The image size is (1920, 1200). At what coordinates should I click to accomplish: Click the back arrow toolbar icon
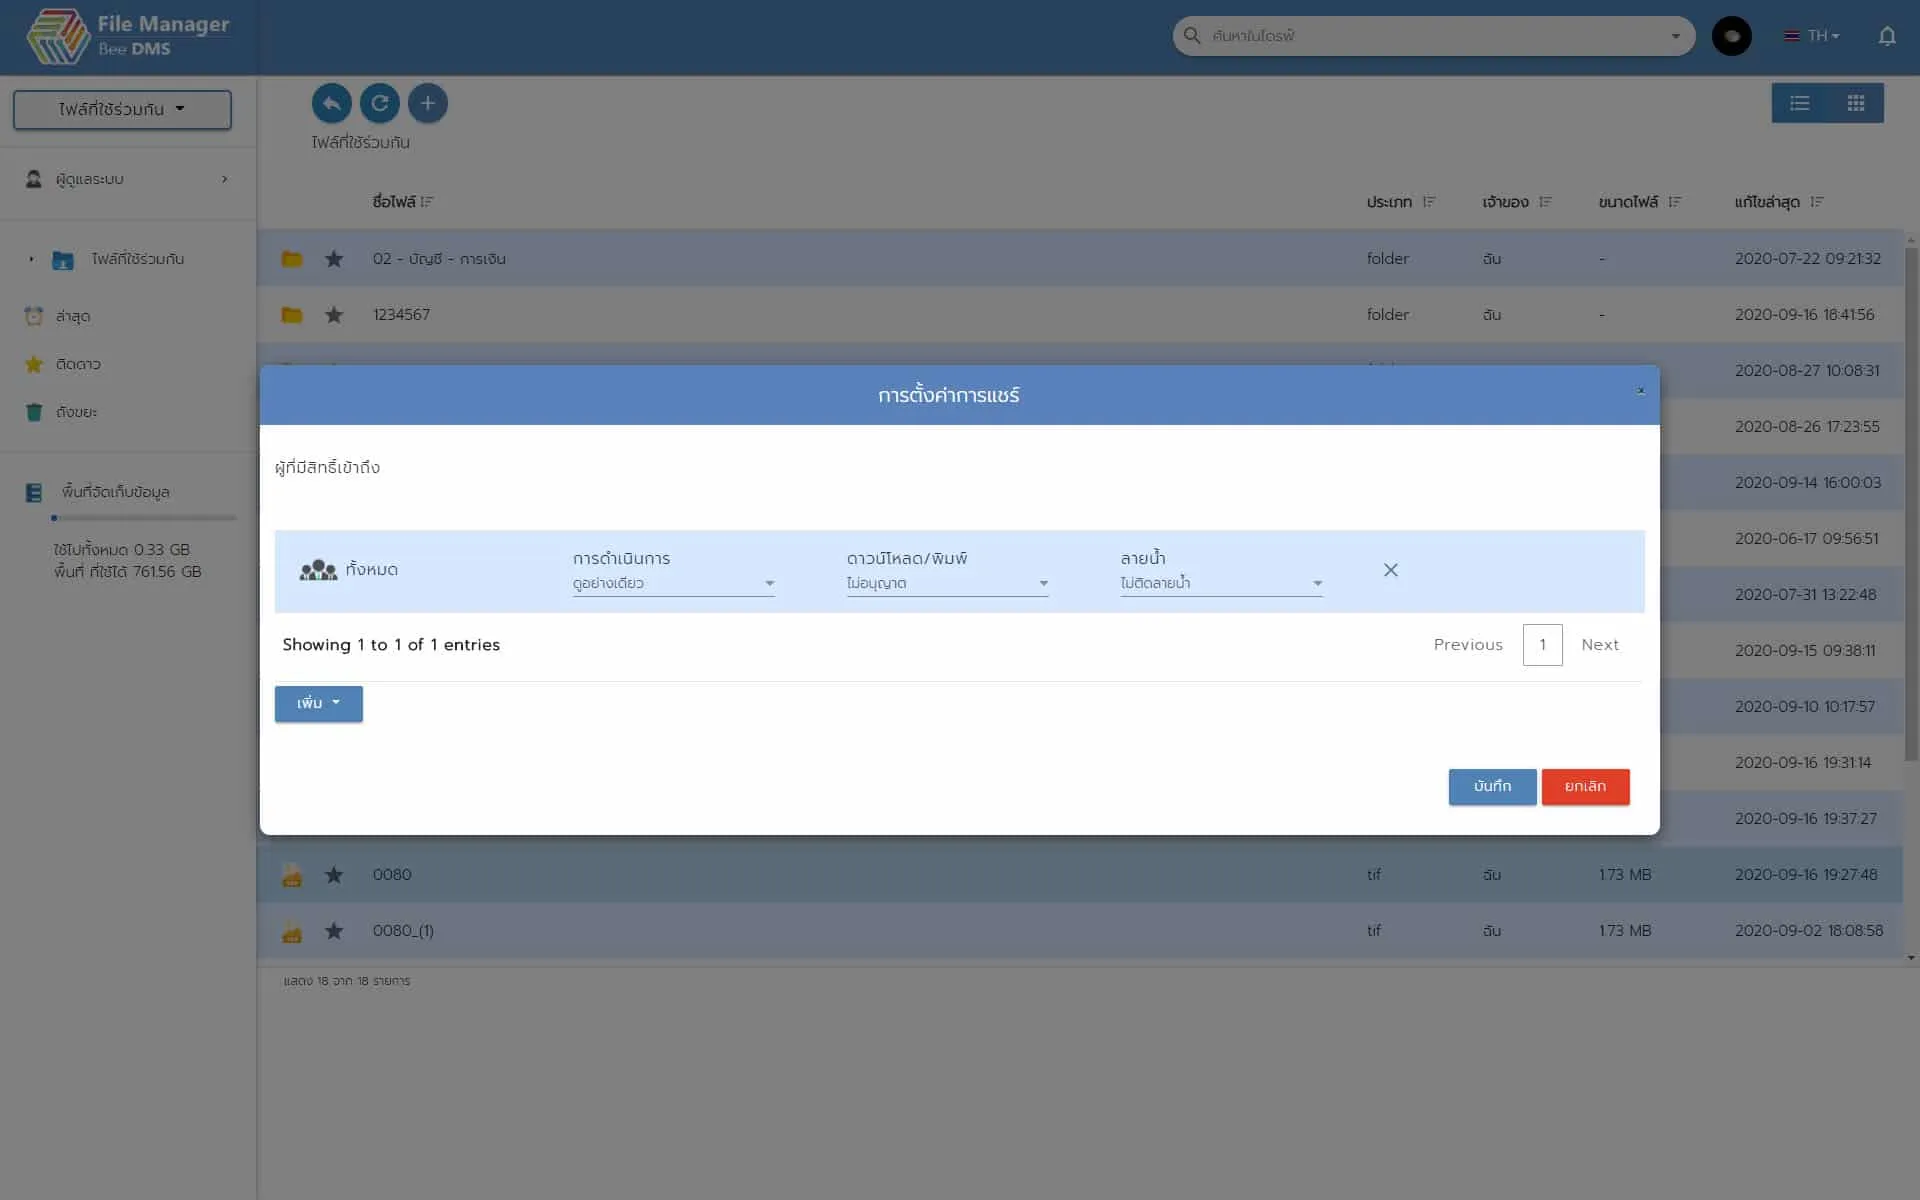331,103
